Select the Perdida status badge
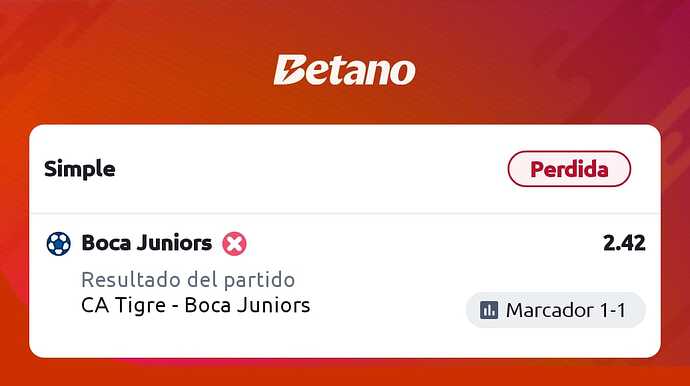Viewport: 690px width, 386px height. [x=569, y=169]
